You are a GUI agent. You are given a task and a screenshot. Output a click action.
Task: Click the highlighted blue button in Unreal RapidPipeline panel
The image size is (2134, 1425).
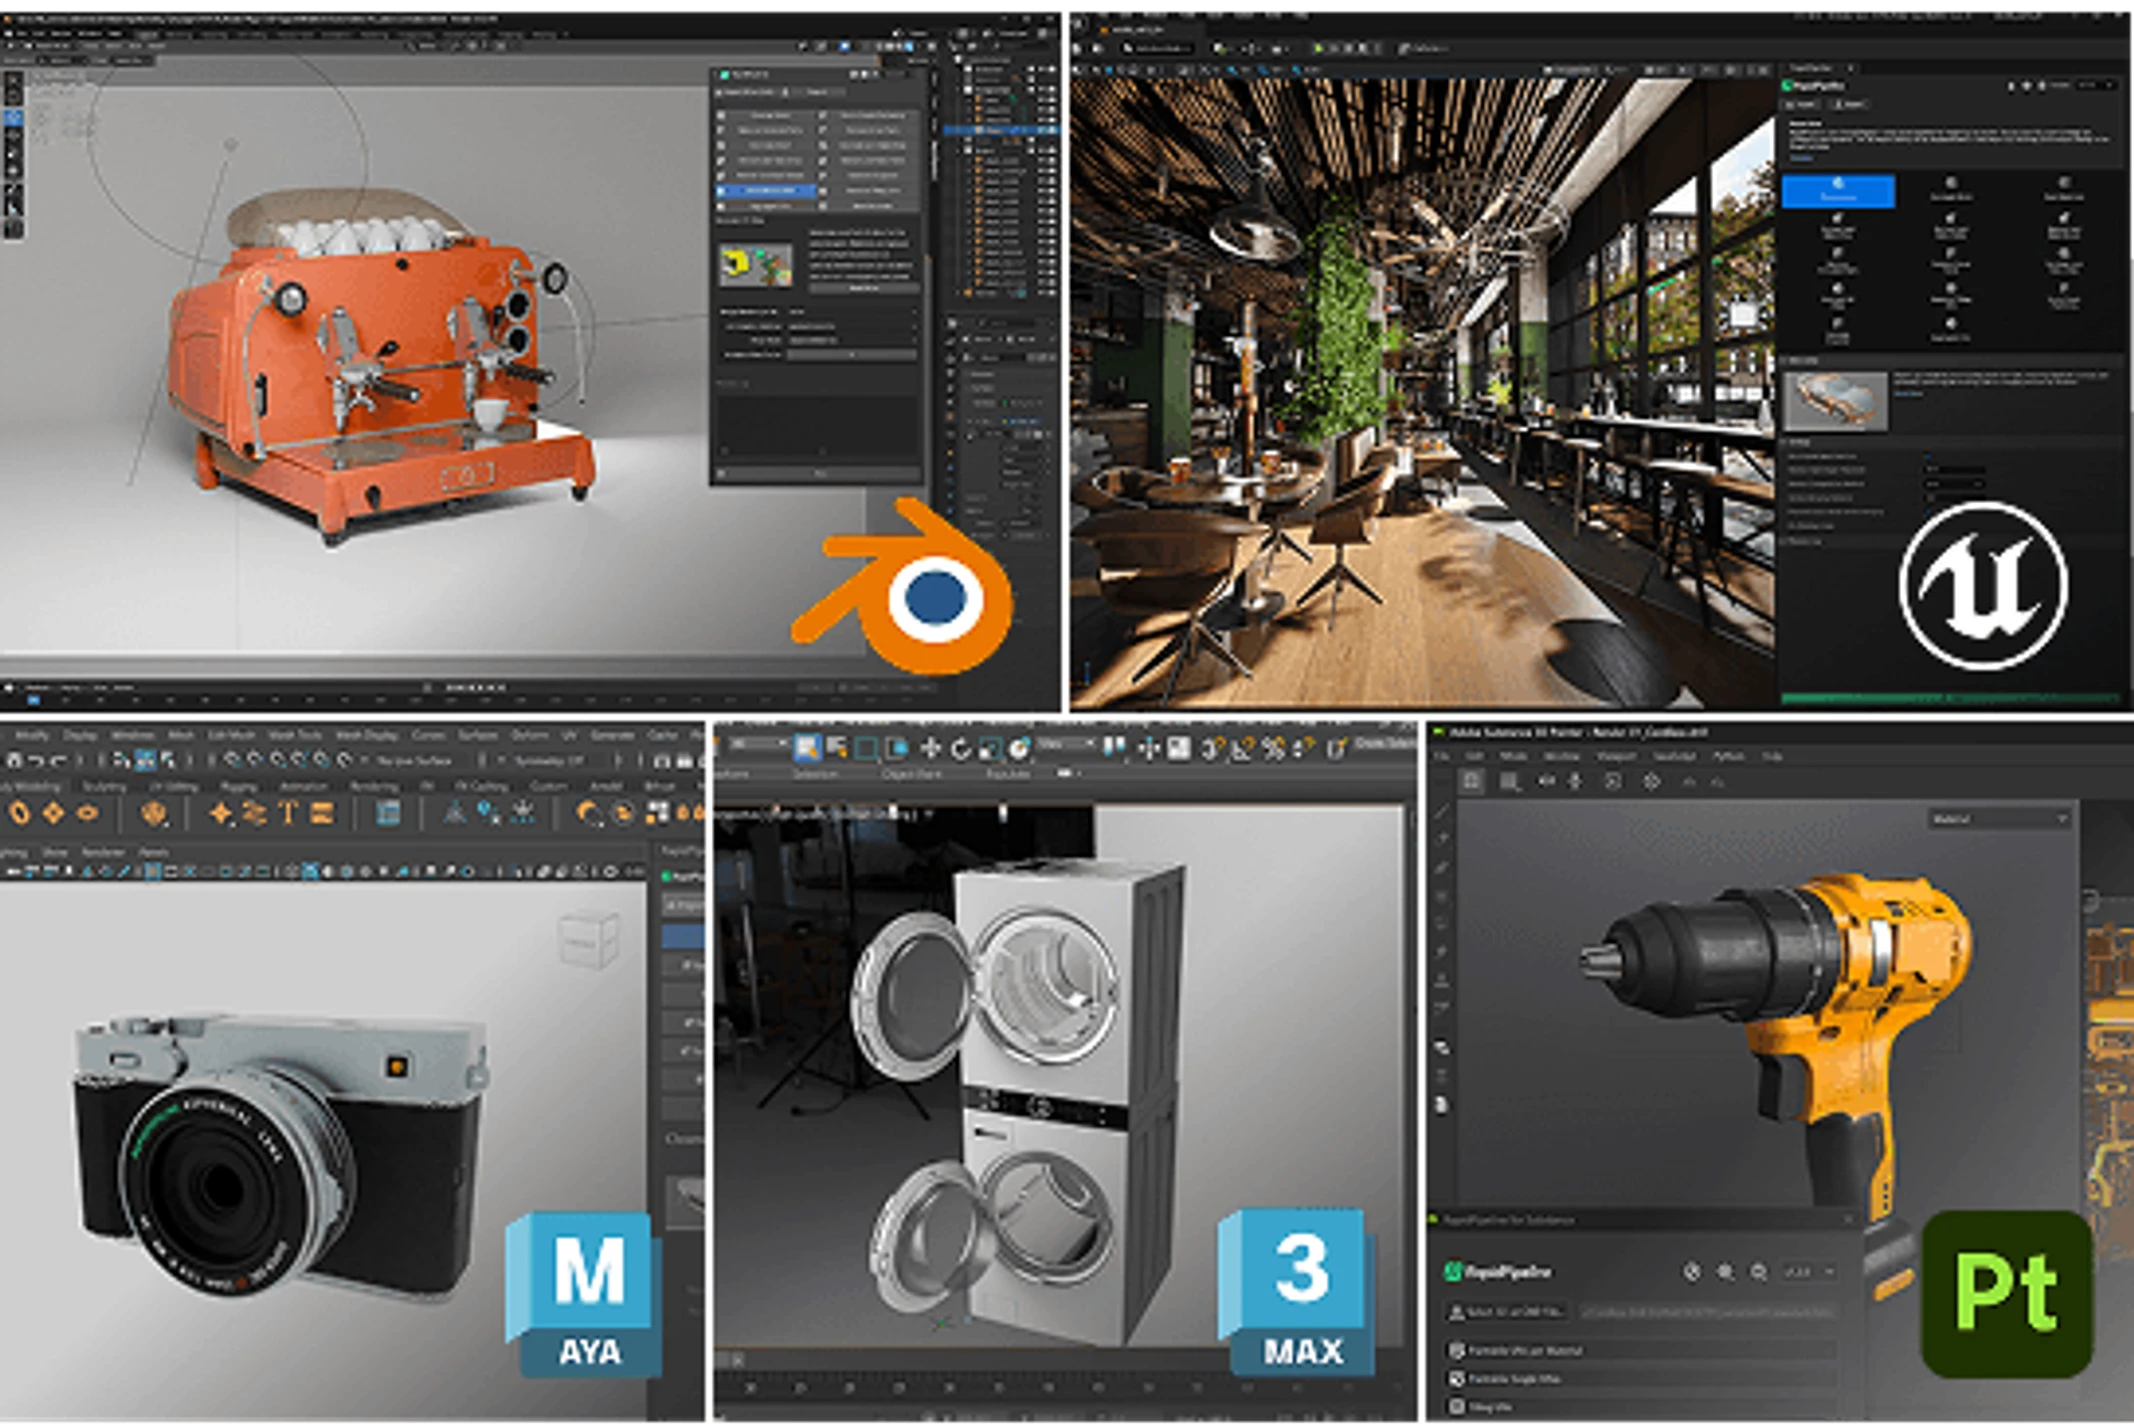pos(1837,191)
